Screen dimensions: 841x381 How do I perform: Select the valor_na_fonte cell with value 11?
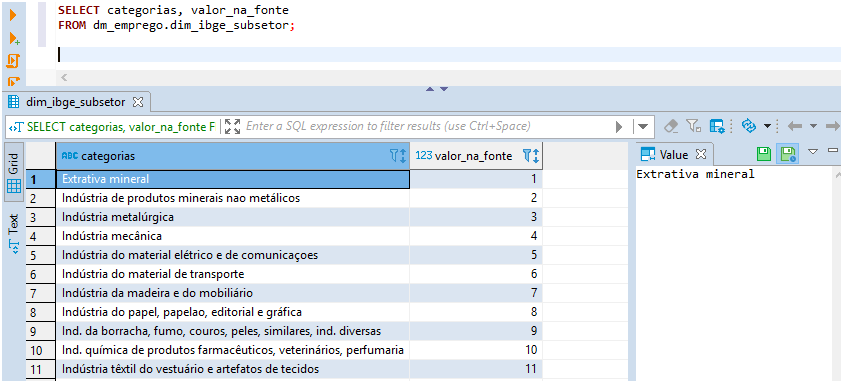(476, 369)
